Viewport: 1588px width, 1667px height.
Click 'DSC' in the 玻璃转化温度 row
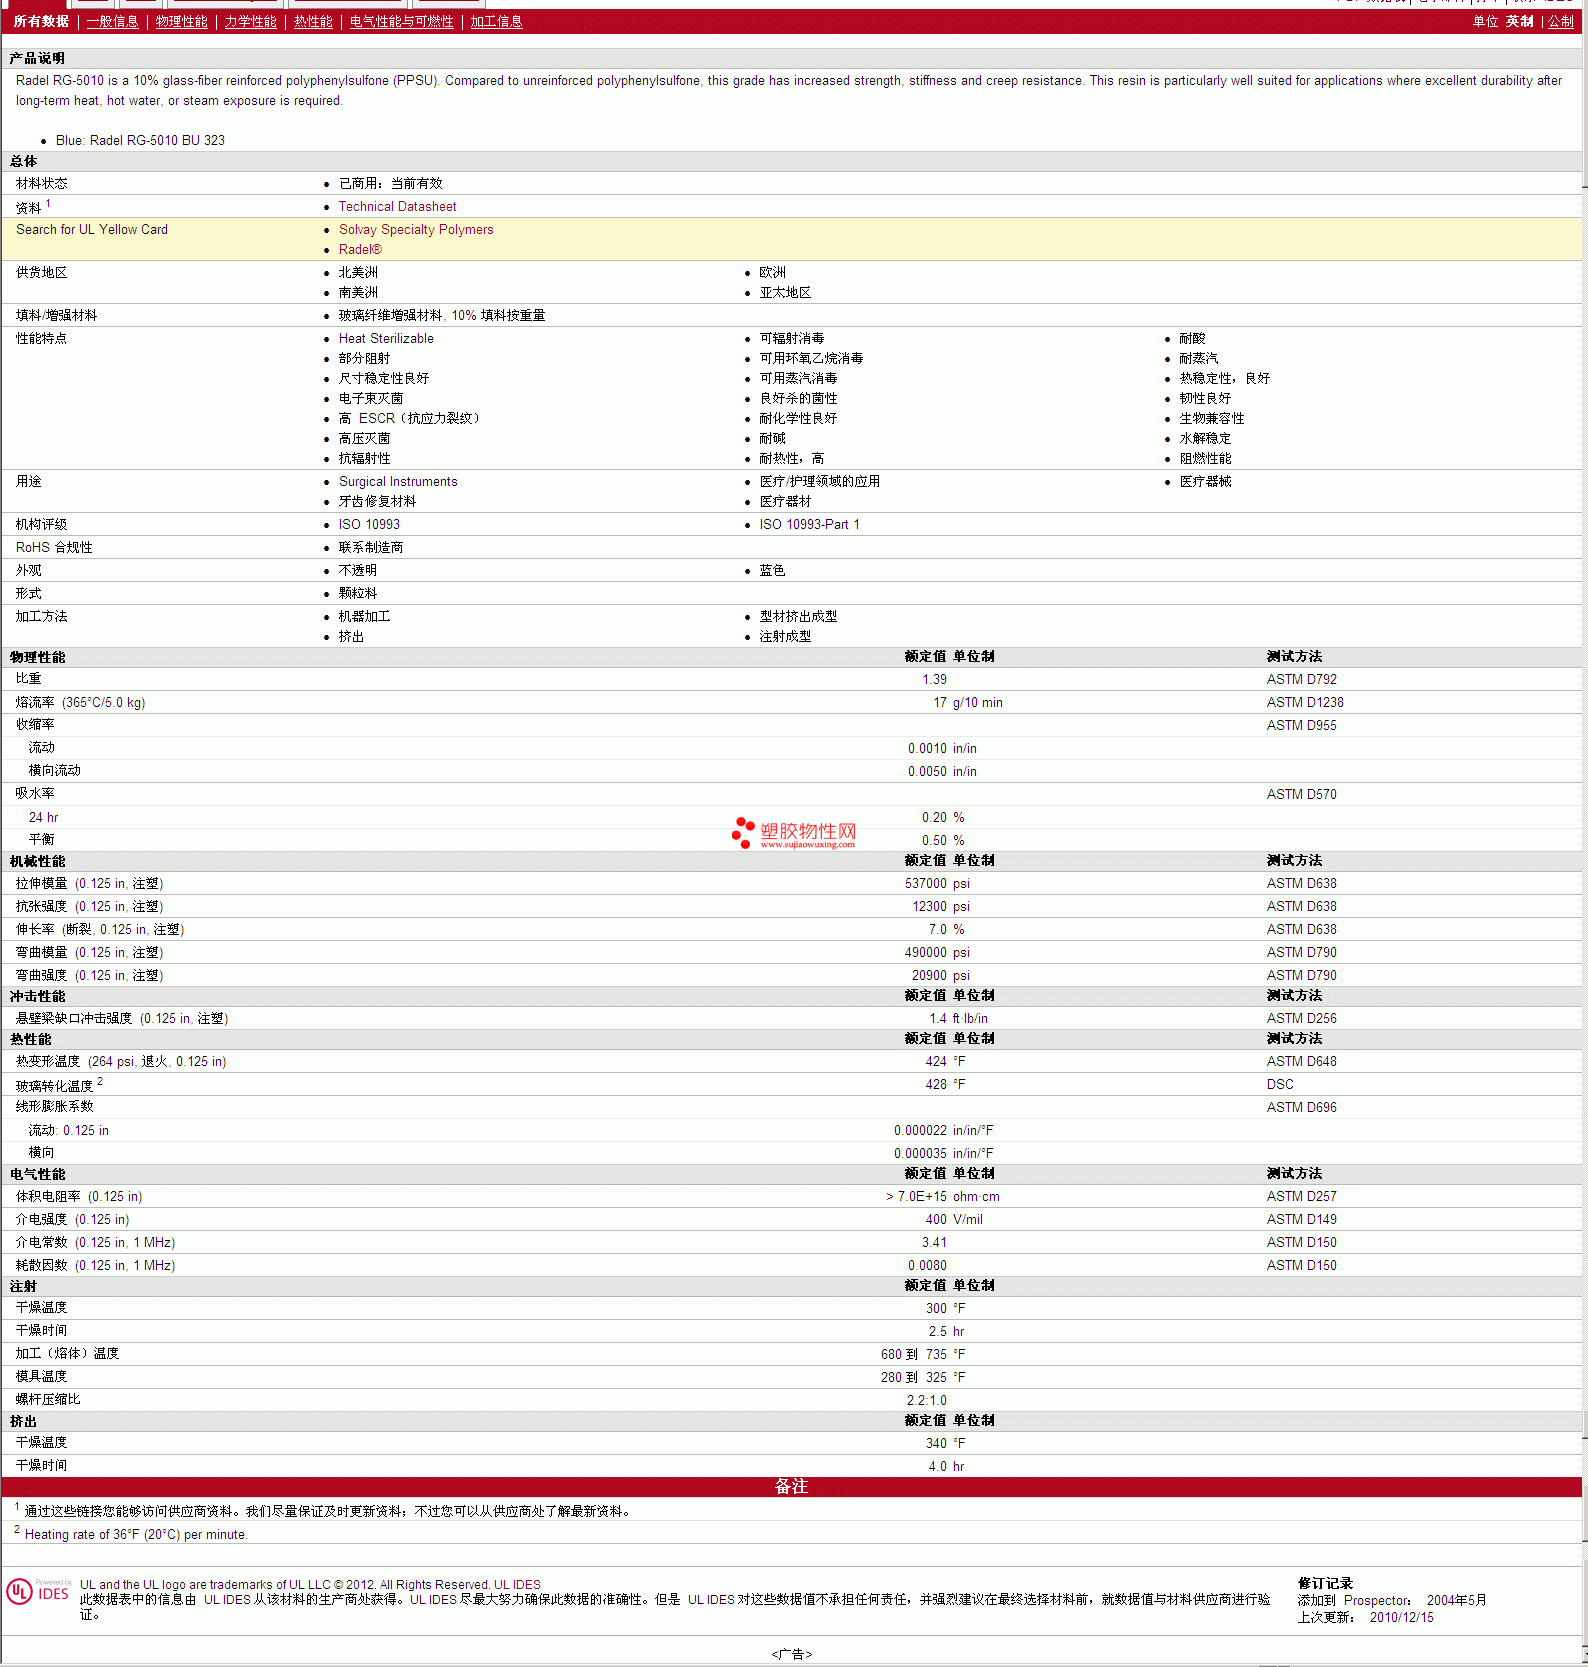coord(1280,1084)
